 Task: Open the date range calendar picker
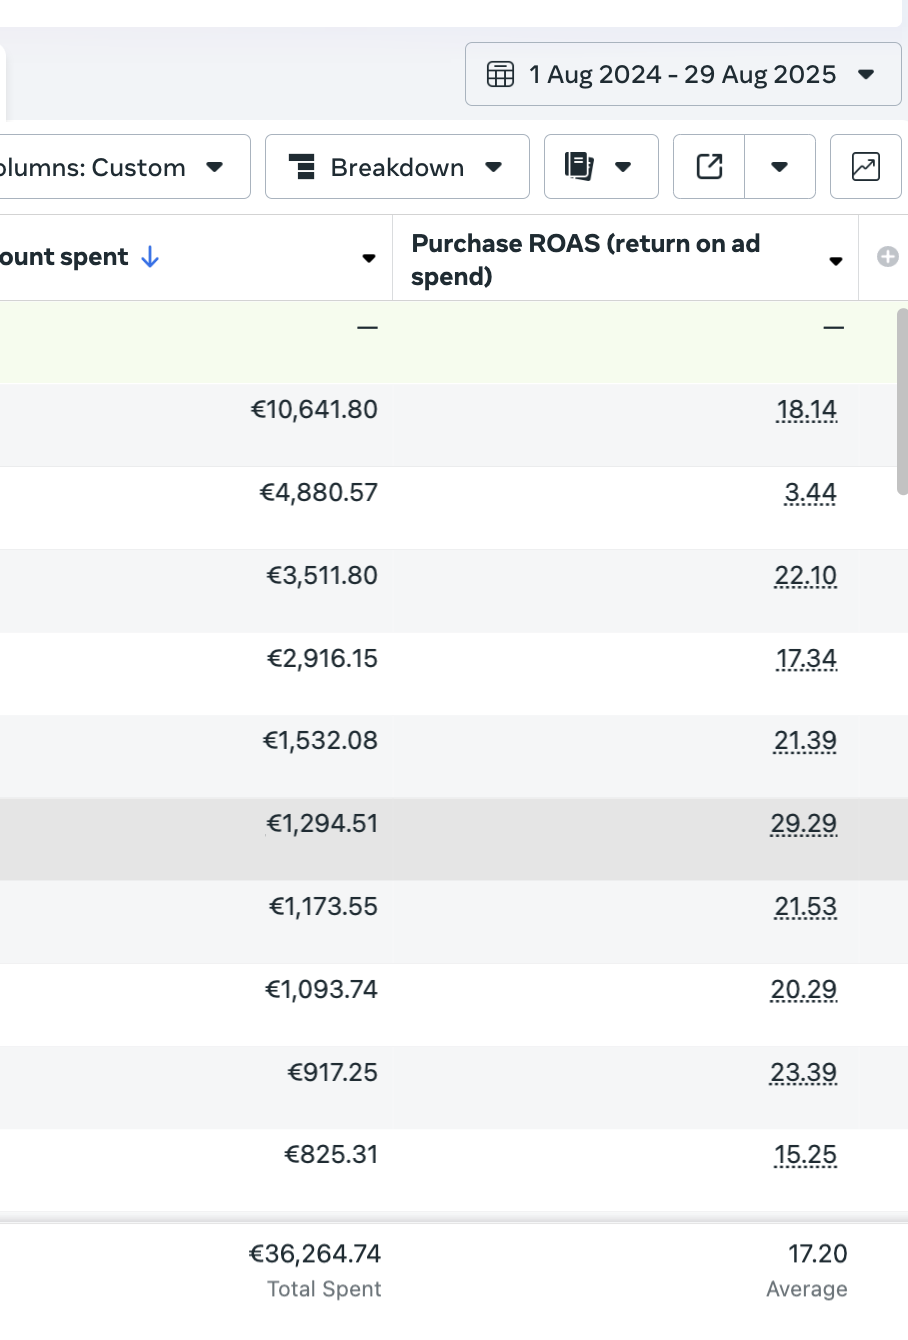click(683, 74)
